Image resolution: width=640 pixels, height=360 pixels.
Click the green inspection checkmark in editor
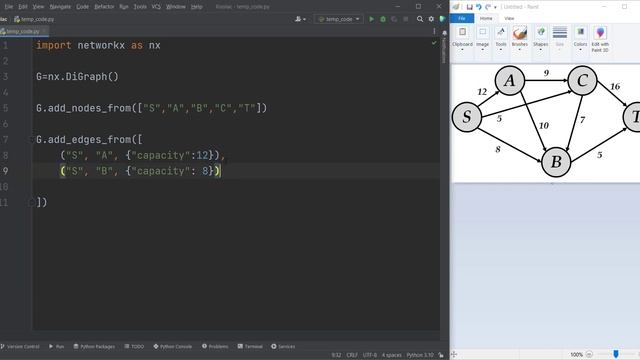(434, 43)
